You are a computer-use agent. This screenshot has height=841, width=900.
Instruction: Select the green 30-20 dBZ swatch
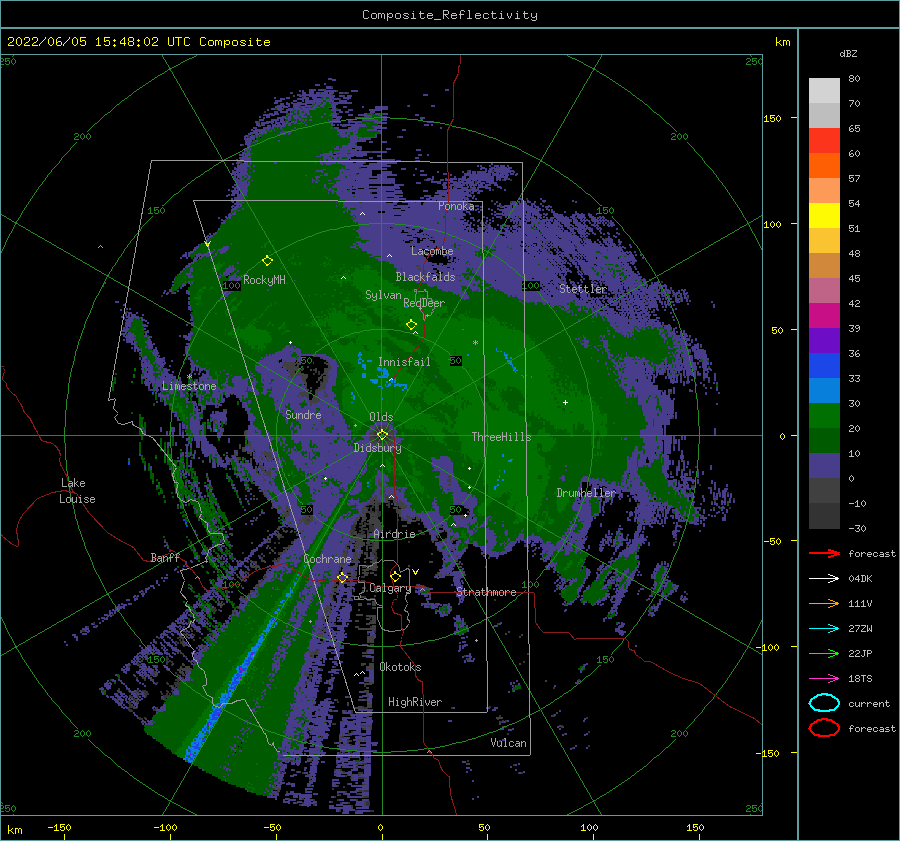click(824, 415)
